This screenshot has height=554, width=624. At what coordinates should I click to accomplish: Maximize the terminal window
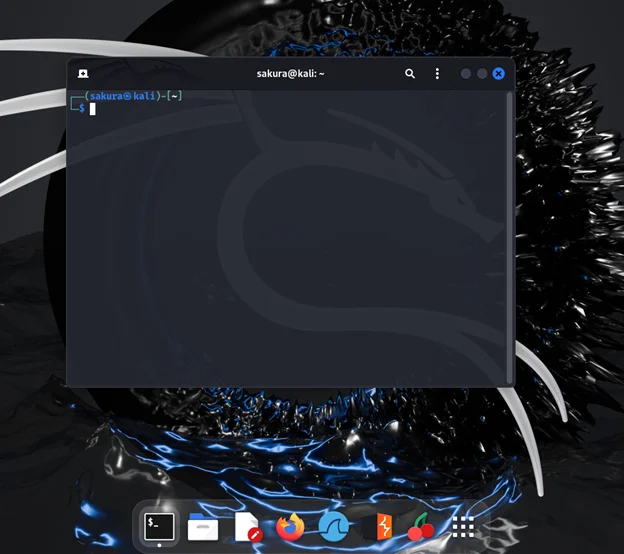tap(482, 74)
